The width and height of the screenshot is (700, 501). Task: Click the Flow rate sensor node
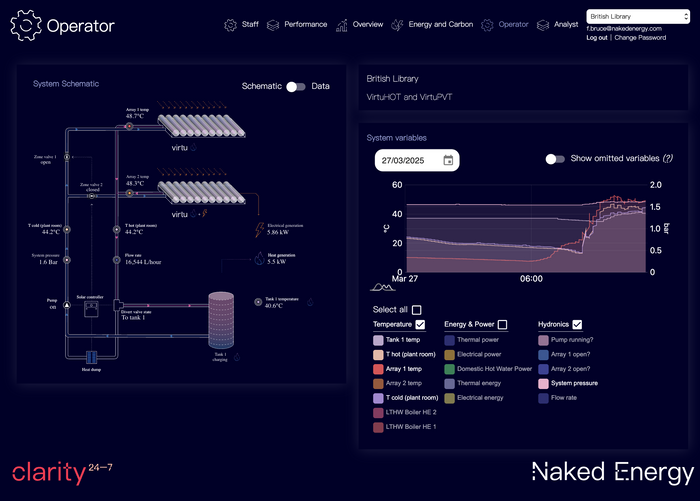click(117, 260)
